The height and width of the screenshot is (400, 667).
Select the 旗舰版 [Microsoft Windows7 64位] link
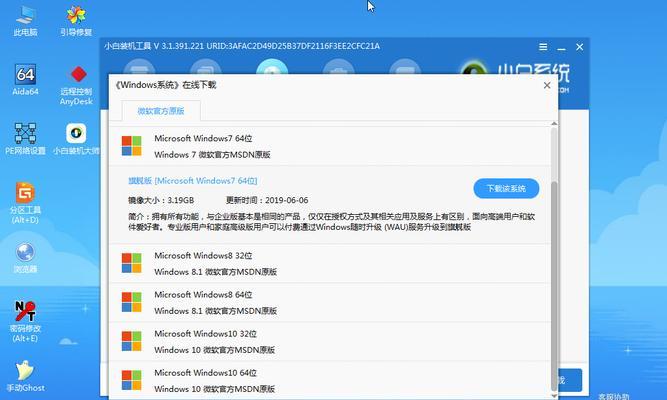tap(193, 181)
